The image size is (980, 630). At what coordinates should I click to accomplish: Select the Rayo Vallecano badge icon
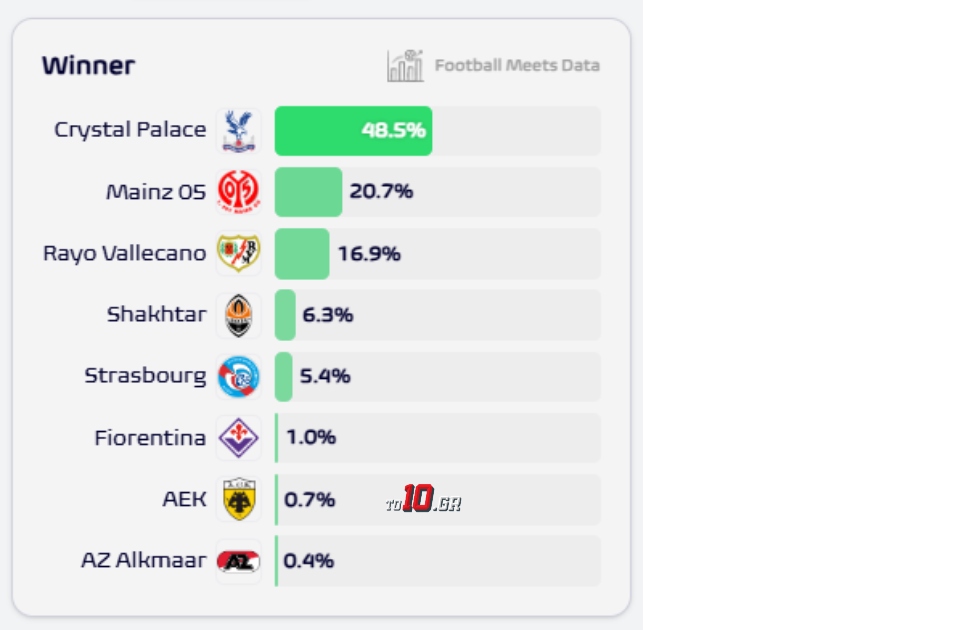238,253
